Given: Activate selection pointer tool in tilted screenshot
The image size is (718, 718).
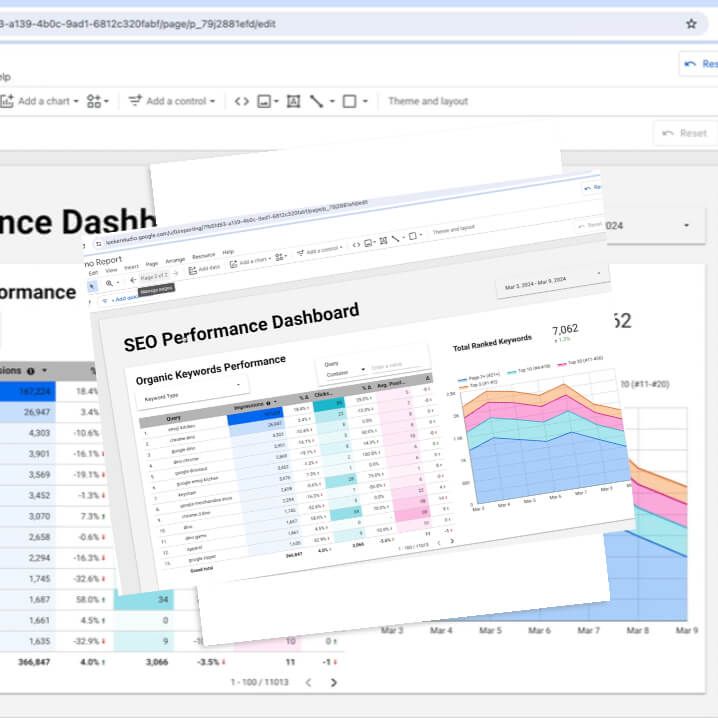Looking at the screenshot, I should pyautogui.click(x=92, y=287).
